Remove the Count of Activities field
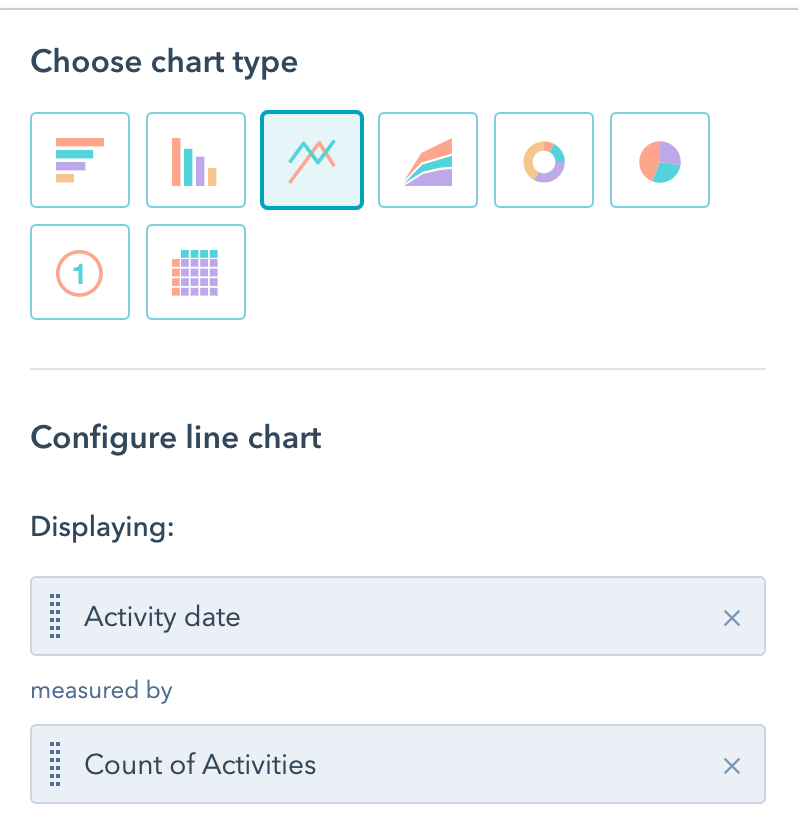 click(732, 766)
